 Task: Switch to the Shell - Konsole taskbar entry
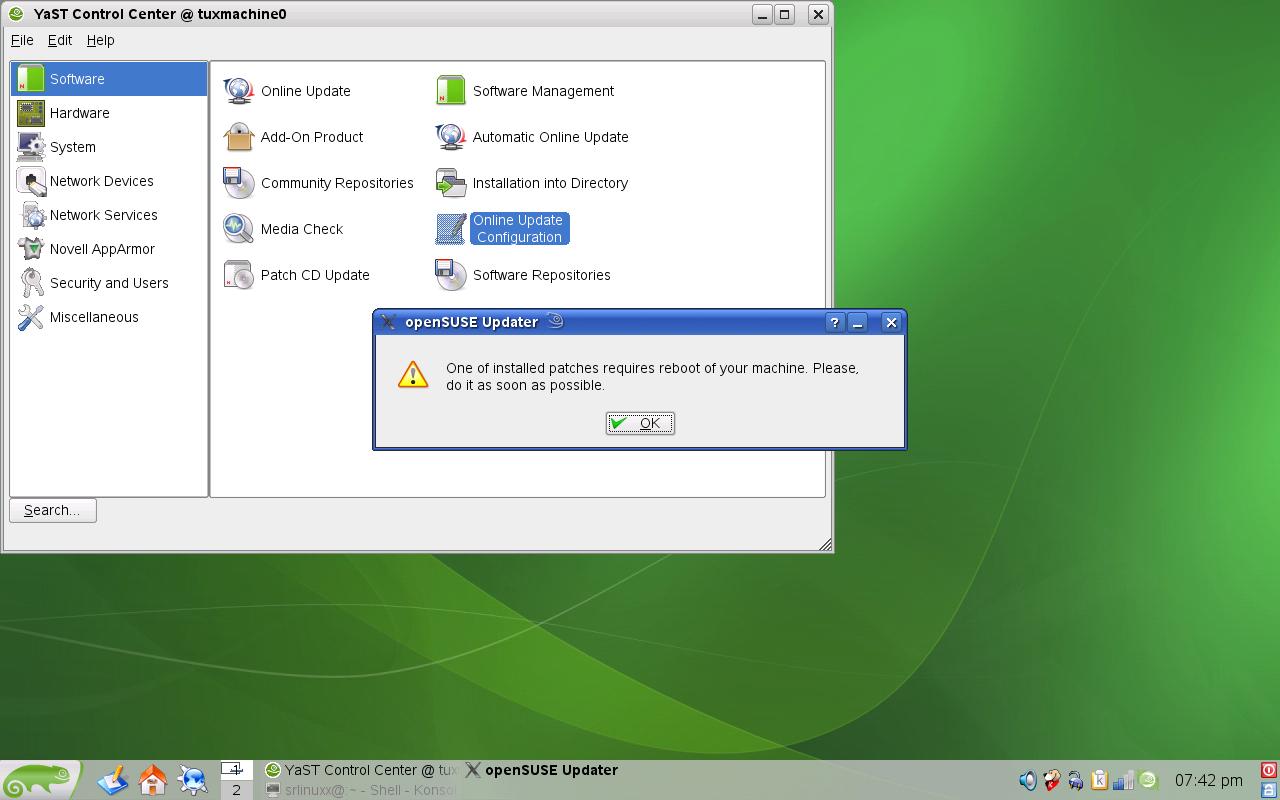point(360,790)
